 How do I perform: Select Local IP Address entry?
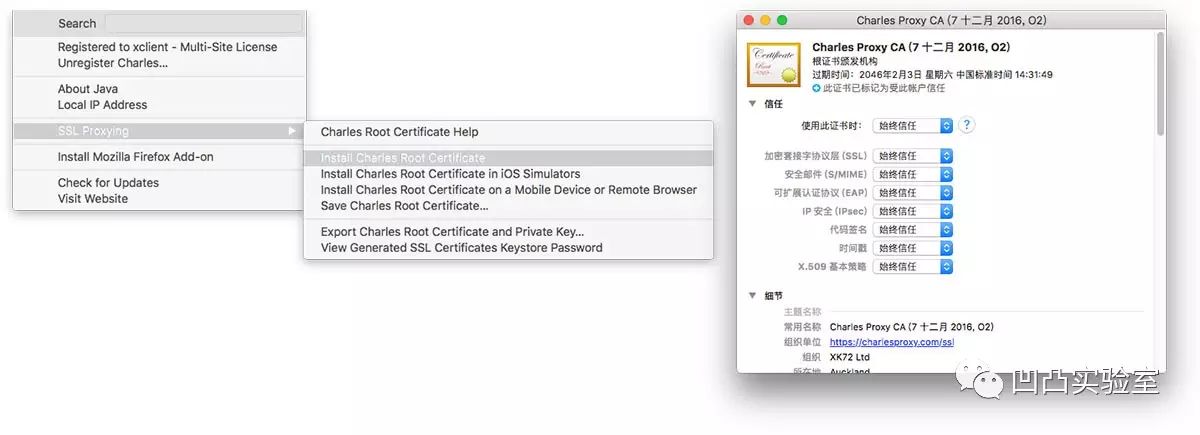(102, 105)
